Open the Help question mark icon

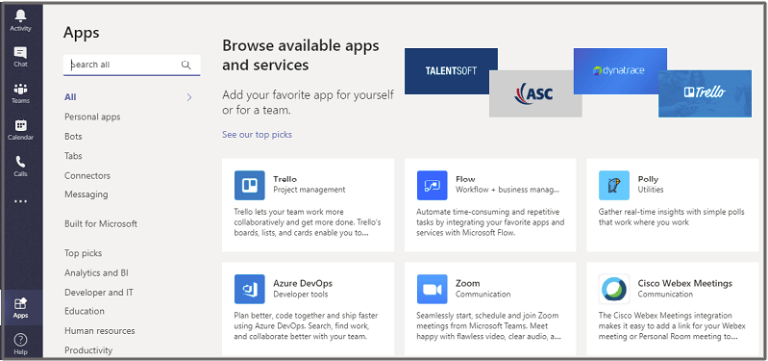coord(21,340)
